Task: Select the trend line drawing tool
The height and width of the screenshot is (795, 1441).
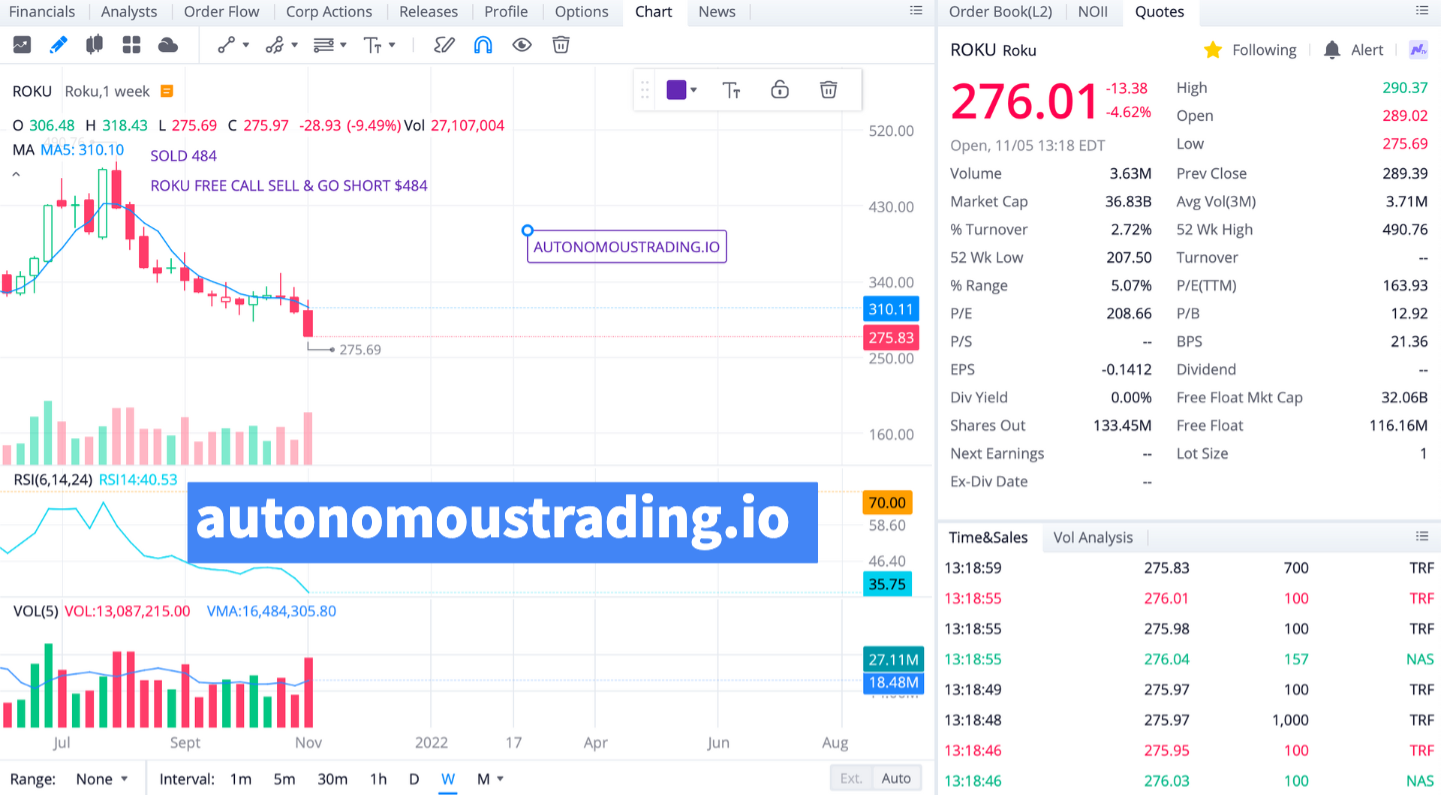Action: coord(227,45)
